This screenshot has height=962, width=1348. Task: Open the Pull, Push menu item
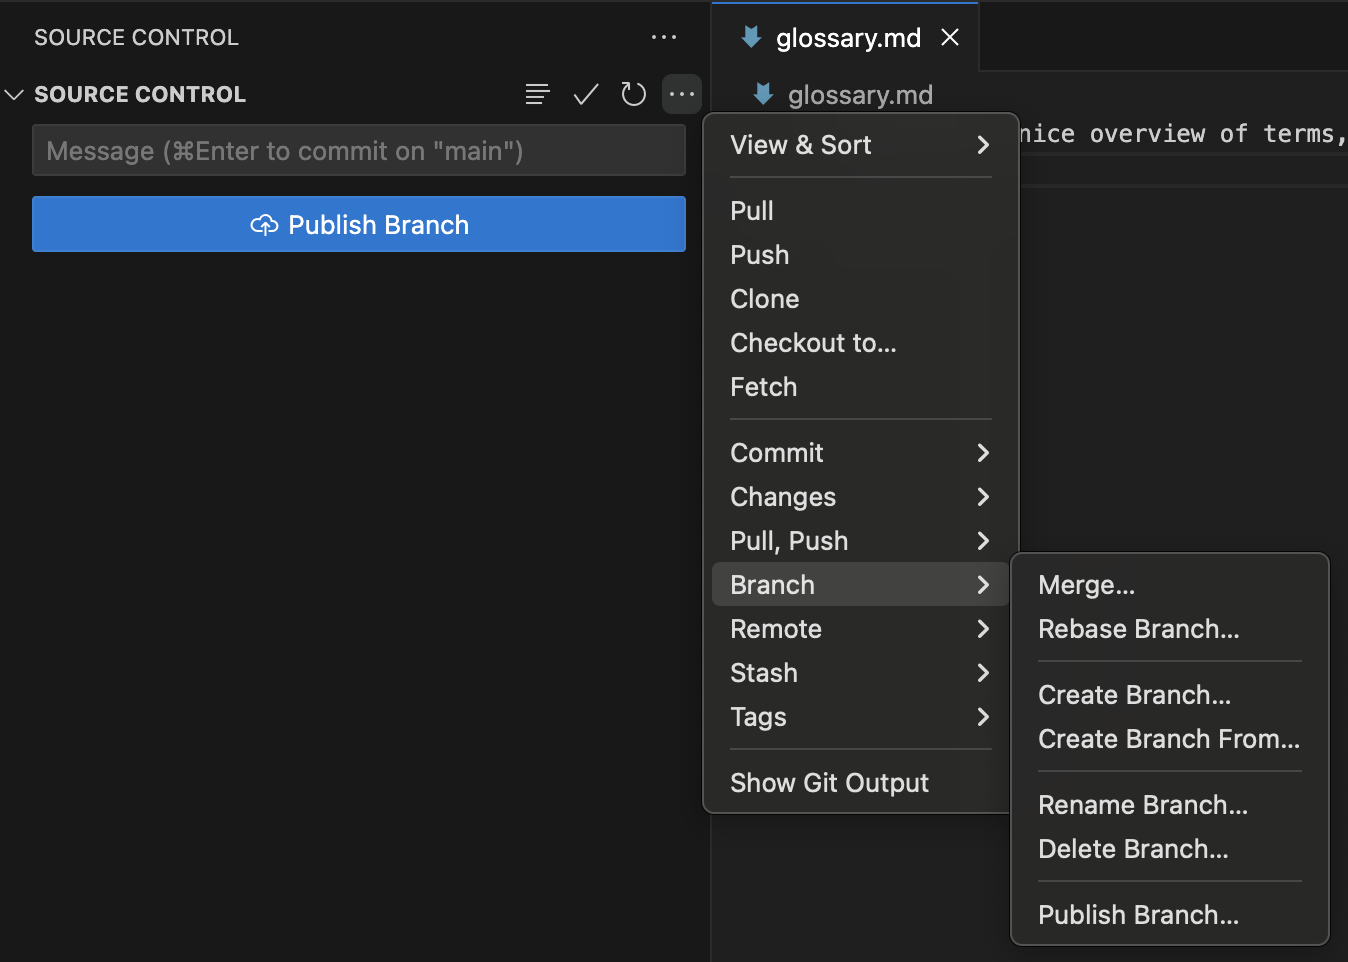(860, 541)
